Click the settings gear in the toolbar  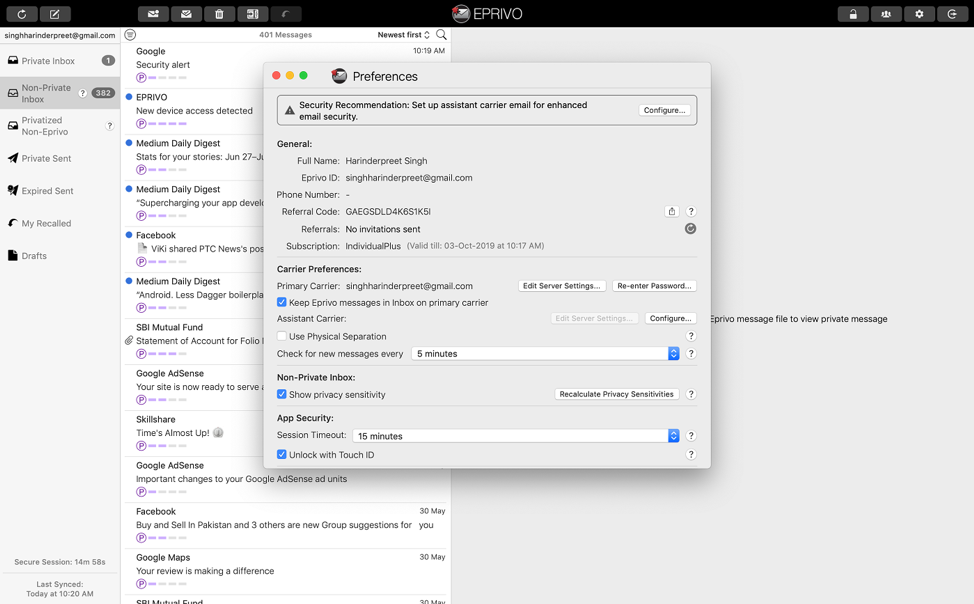pos(919,14)
